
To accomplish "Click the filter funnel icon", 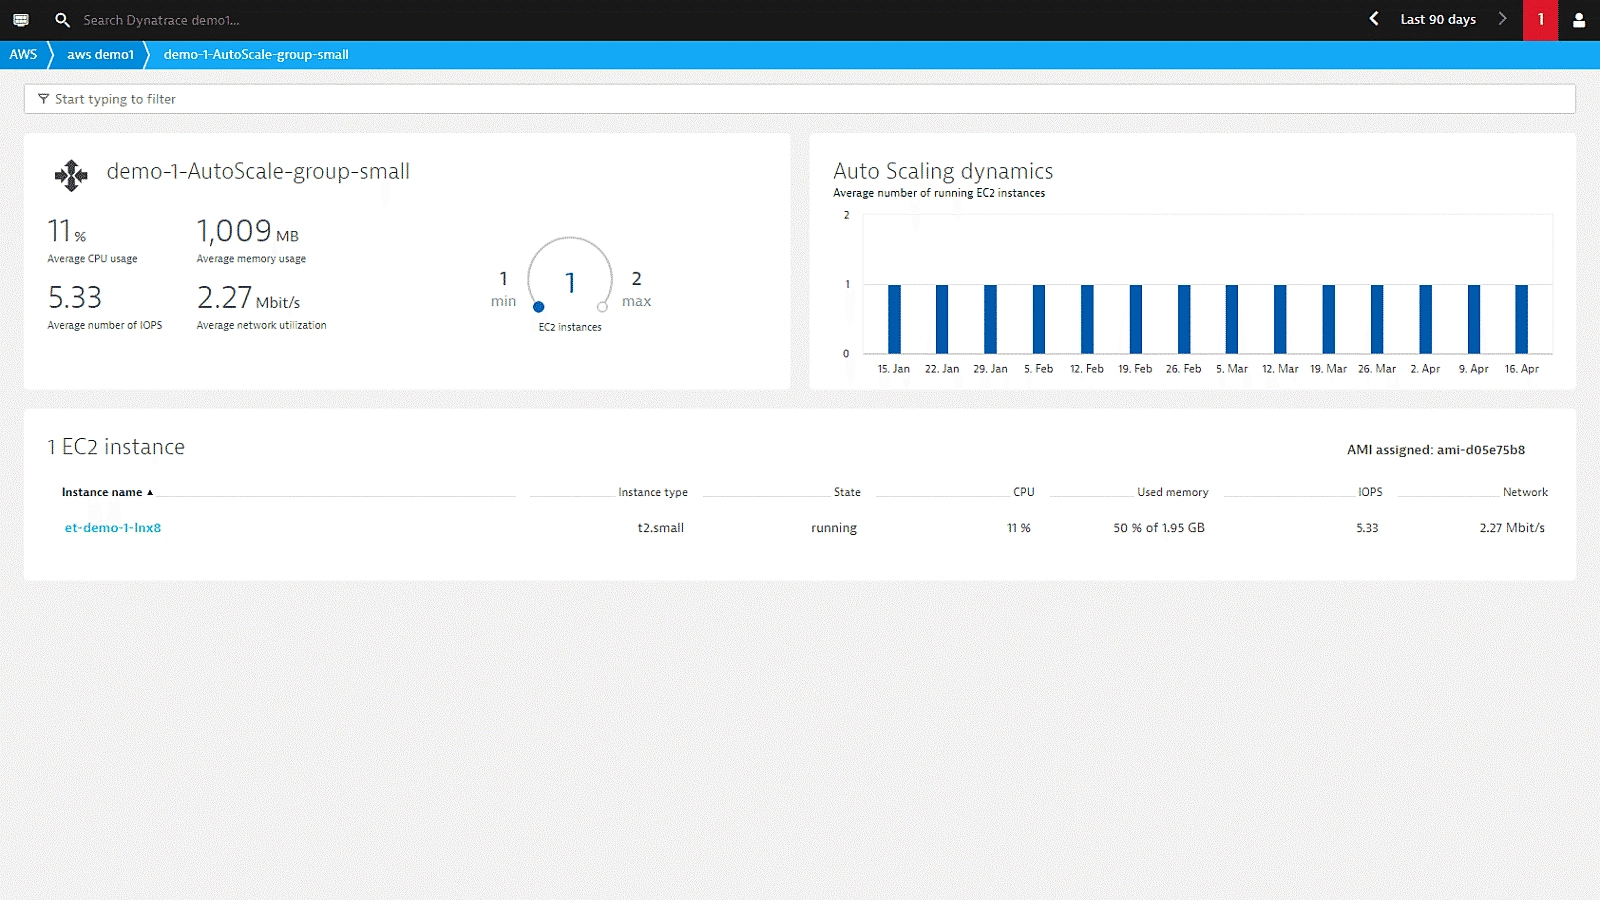I will pyautogui.click(x=42, y=99).
